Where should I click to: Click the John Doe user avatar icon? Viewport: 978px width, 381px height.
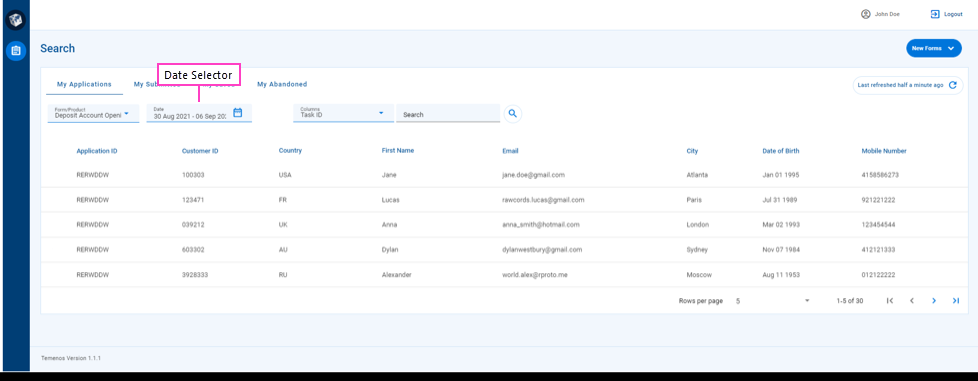(x=866, y=14)
